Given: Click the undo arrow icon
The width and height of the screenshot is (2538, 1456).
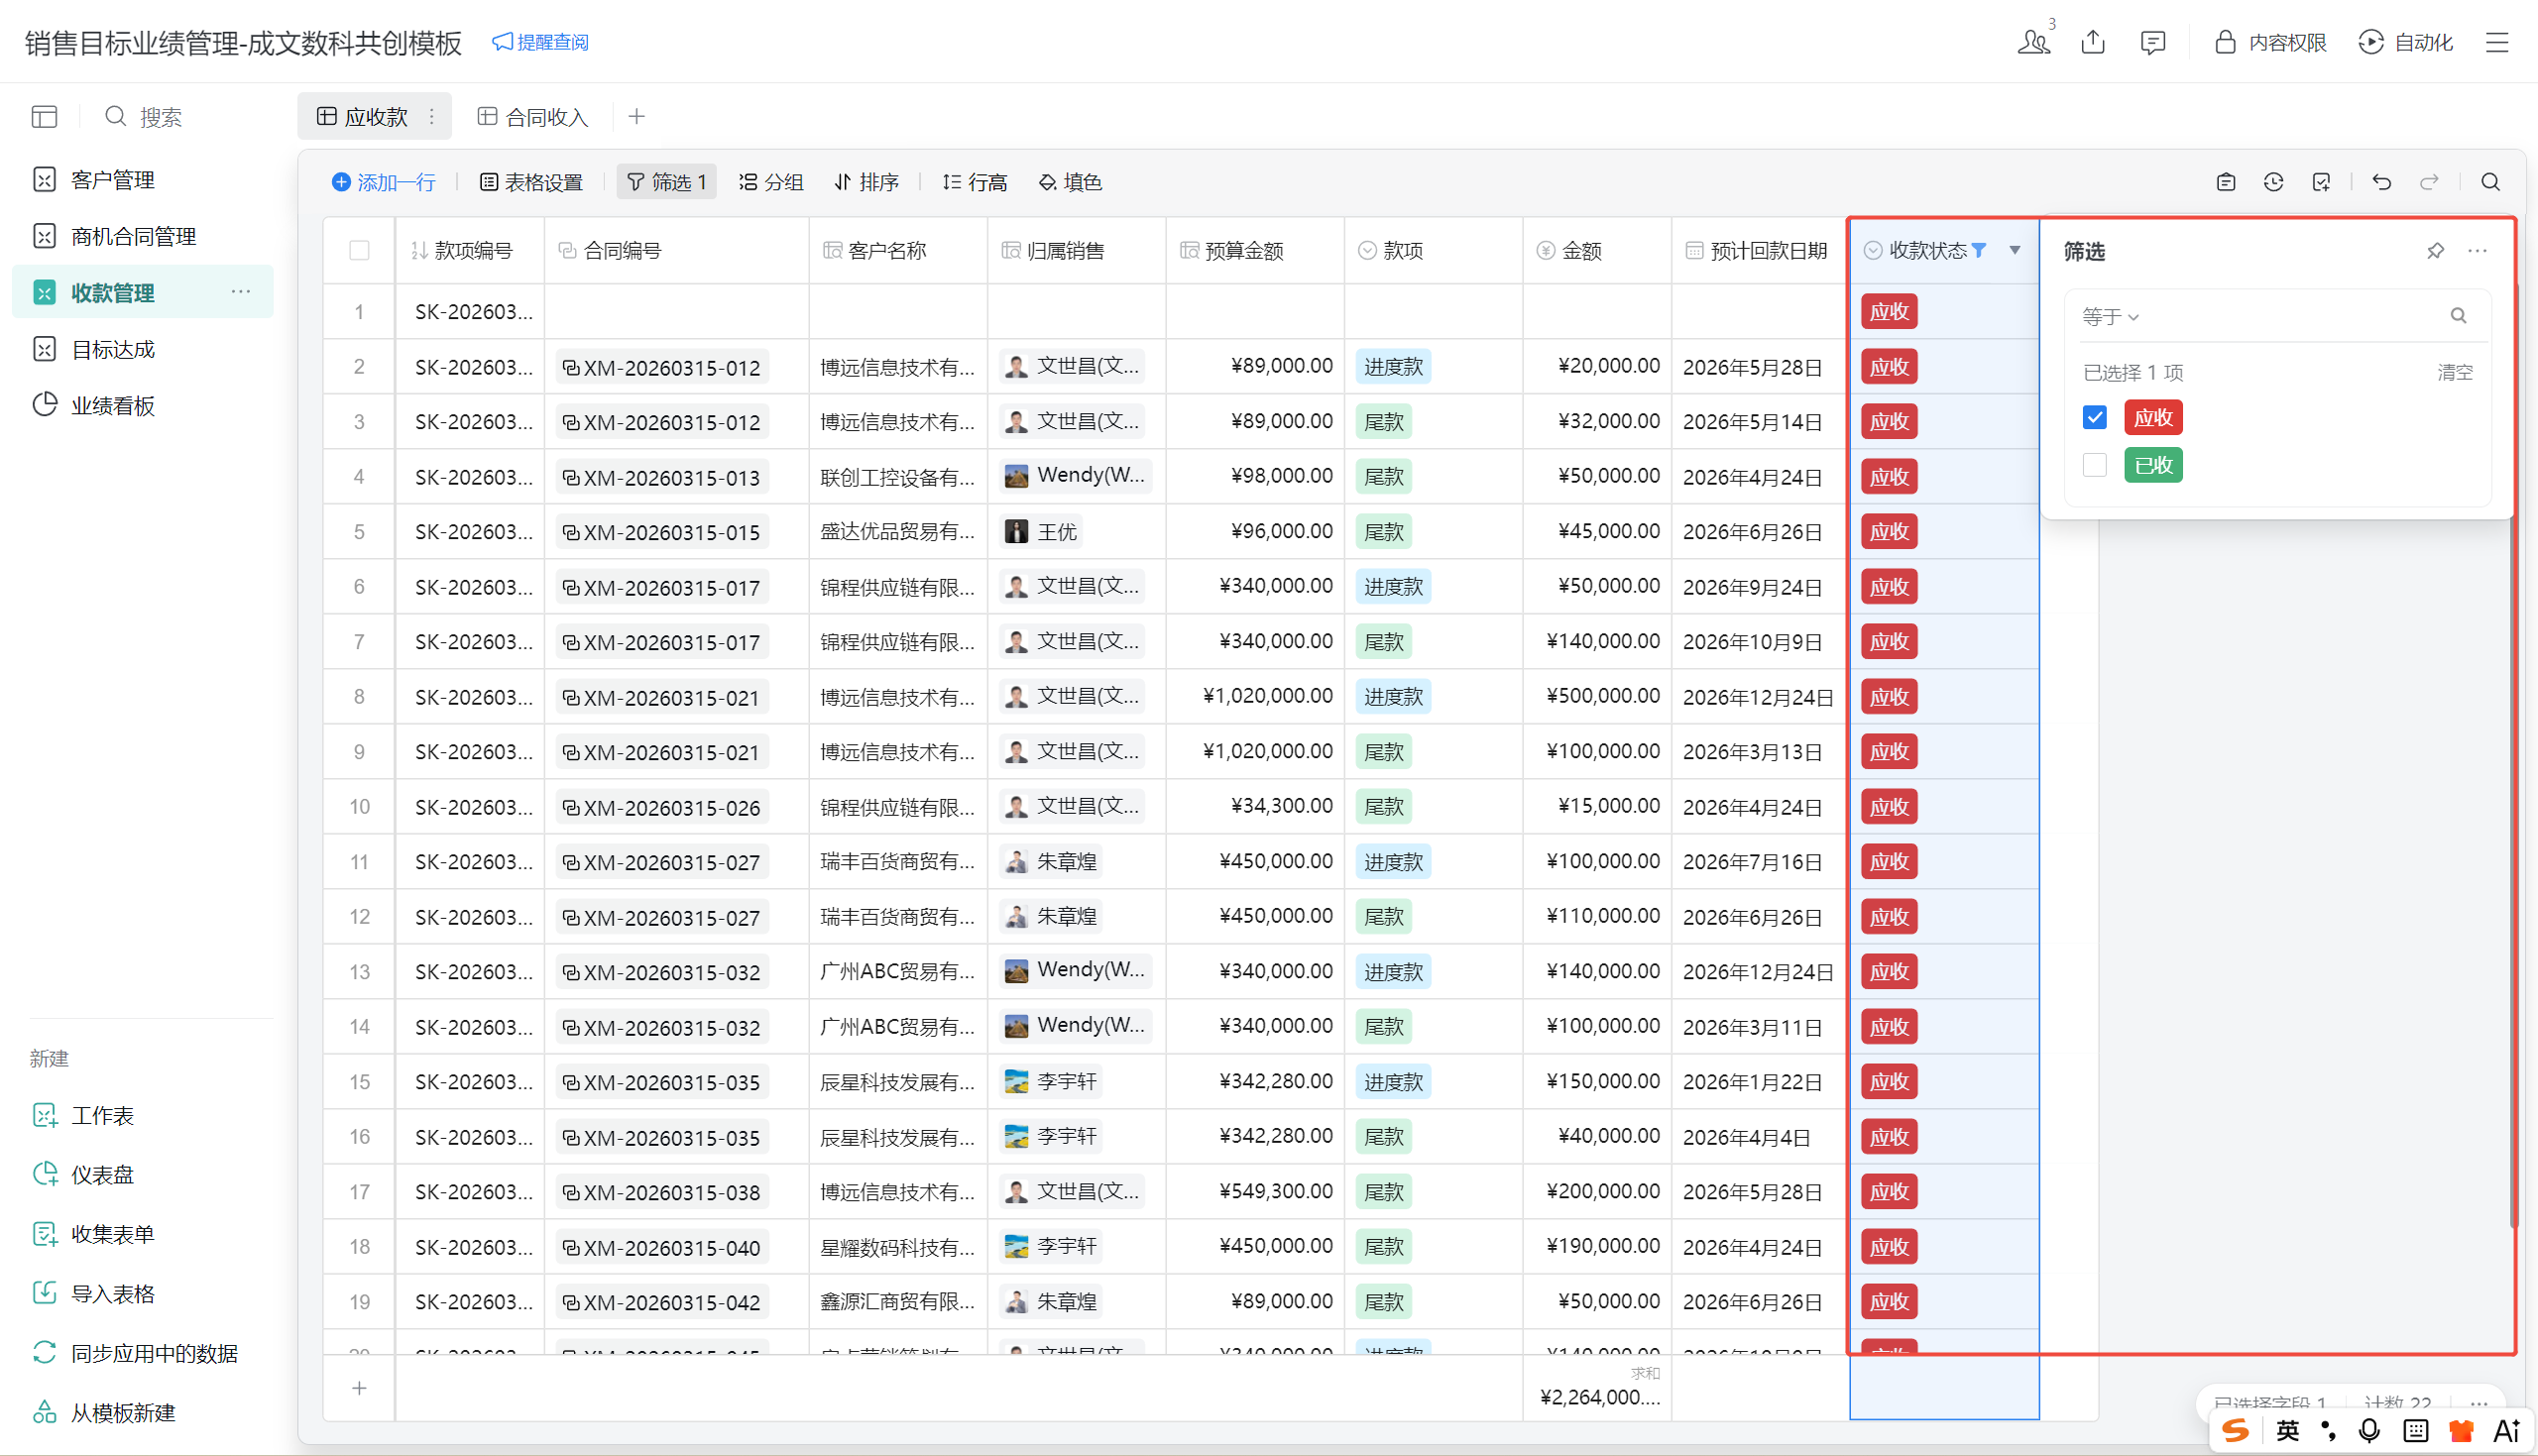Looking at the screenshot, I should [2381, 182].
